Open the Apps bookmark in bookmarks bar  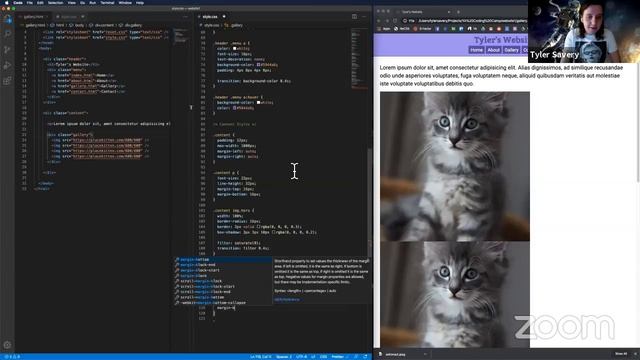coord(384,29)
